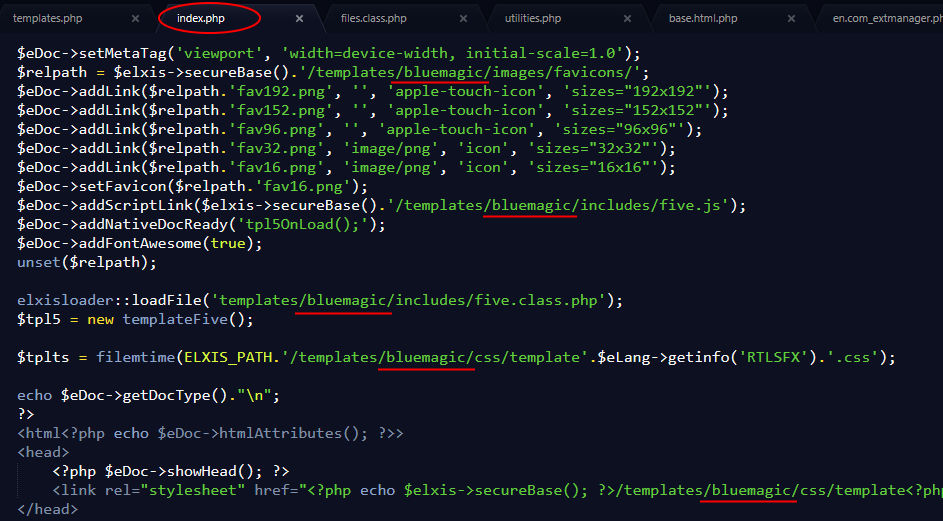Open the base.html.php tab
The height and width of the screenshot is (521, 943).
pyautogui.click(x=703, y=18)
